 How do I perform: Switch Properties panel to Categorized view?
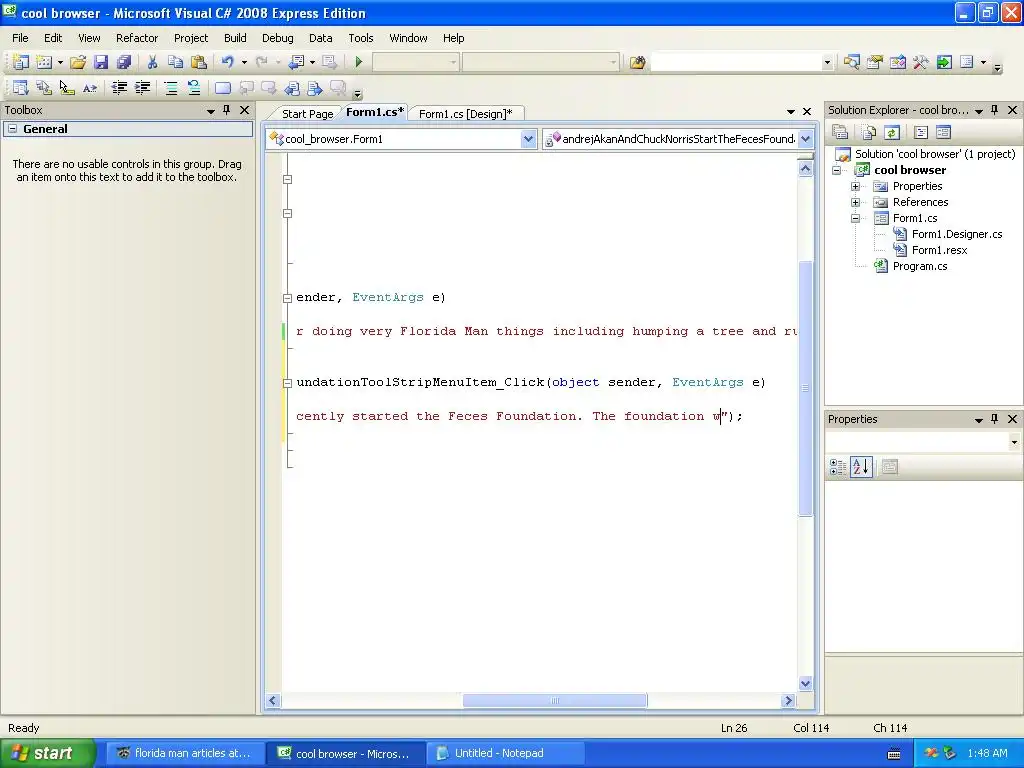(x=838, y=466)
